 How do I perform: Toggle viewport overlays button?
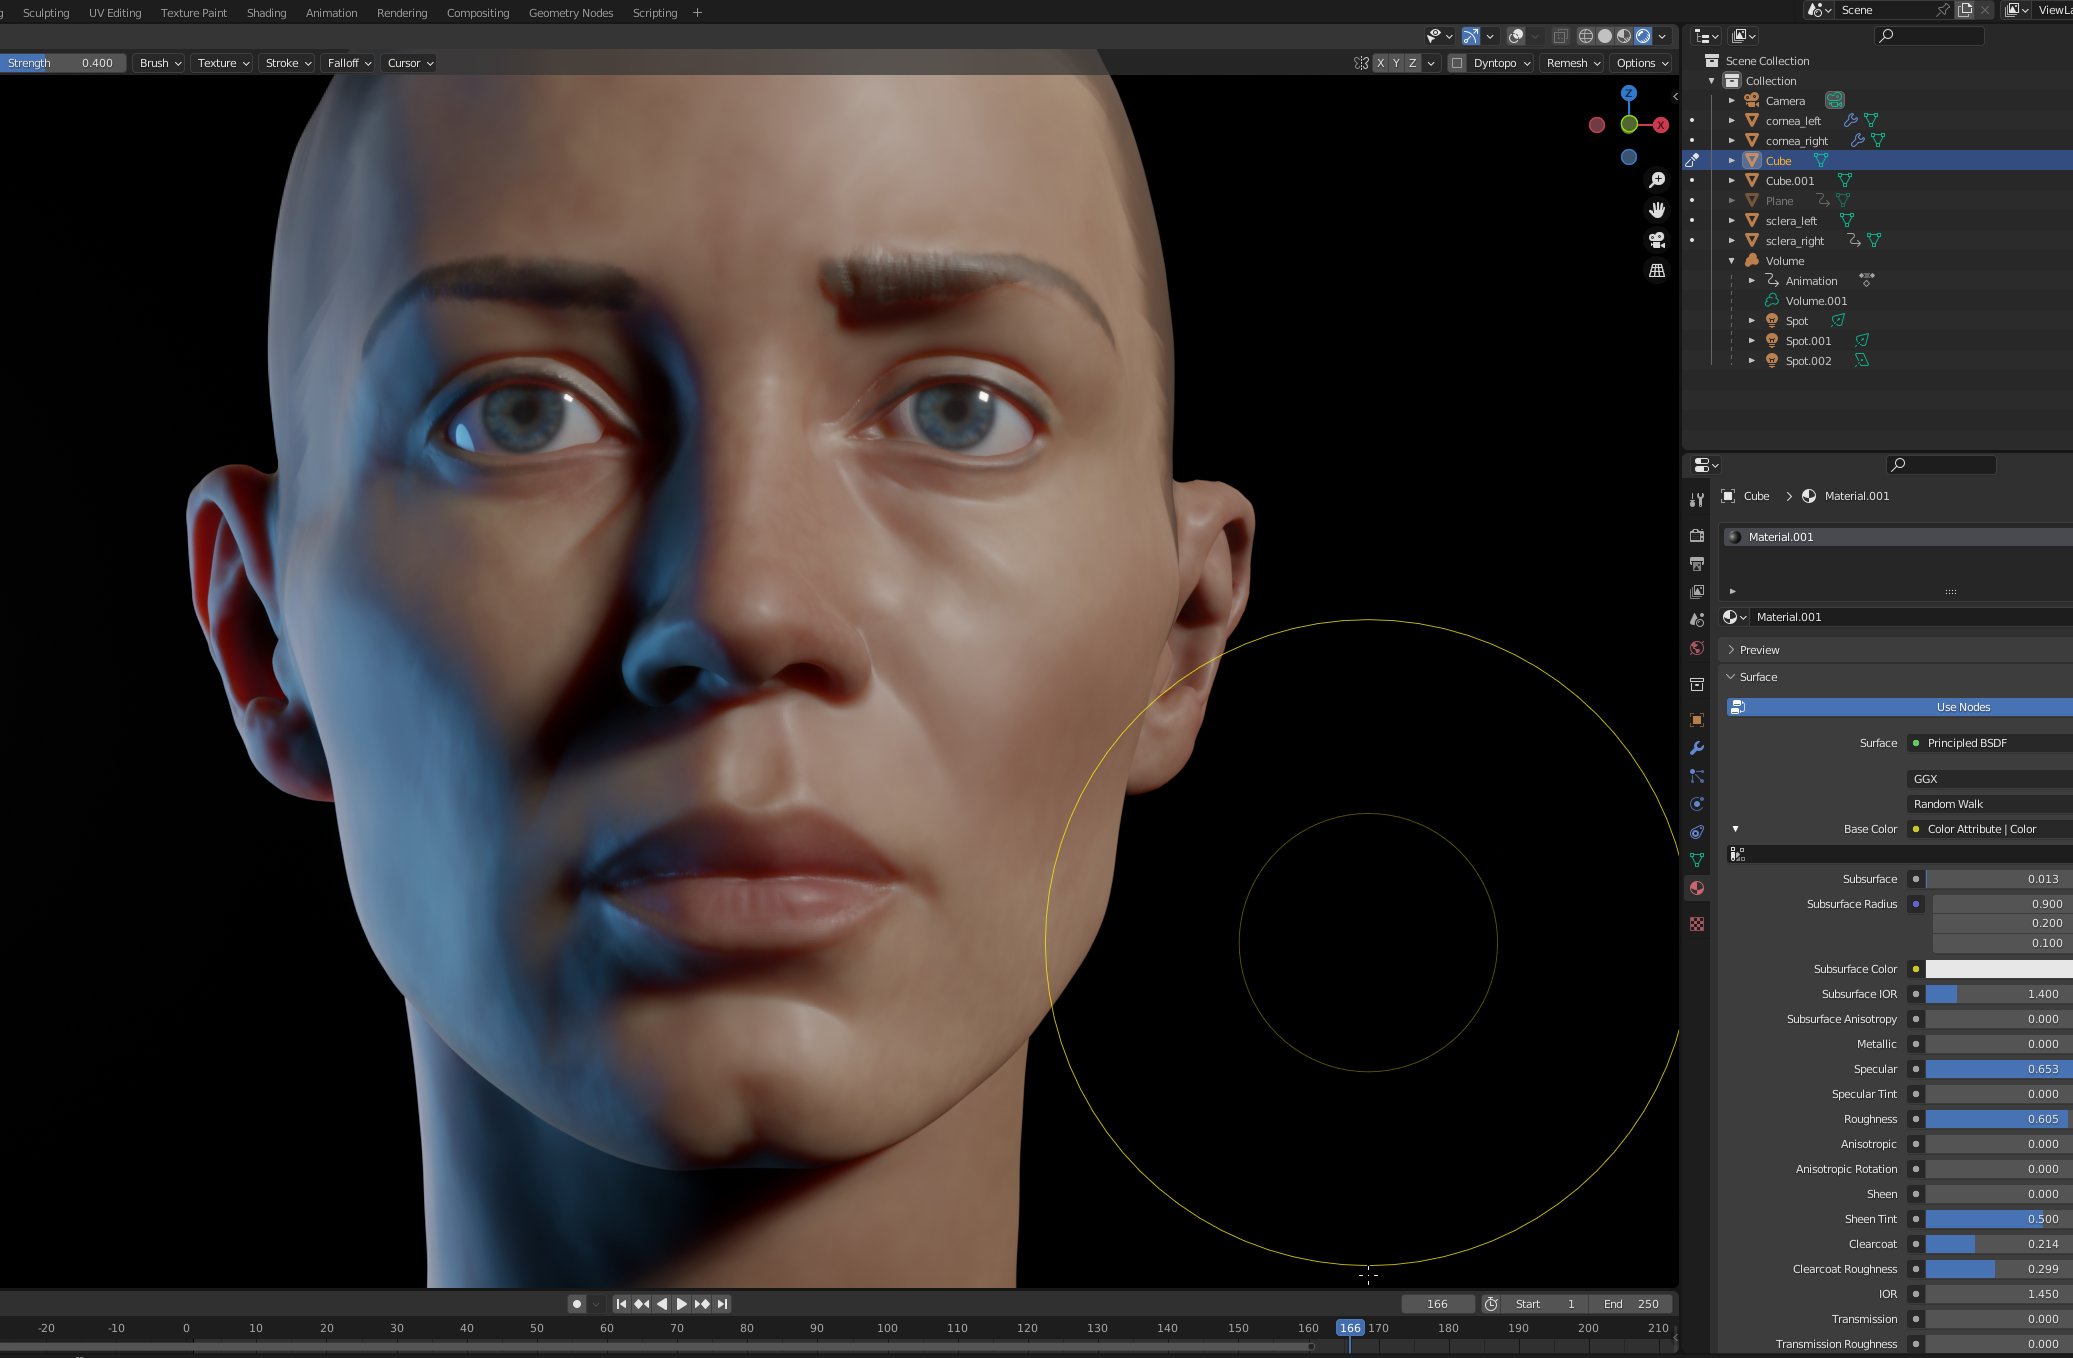pyautogui.click(x=1517, y=36)
